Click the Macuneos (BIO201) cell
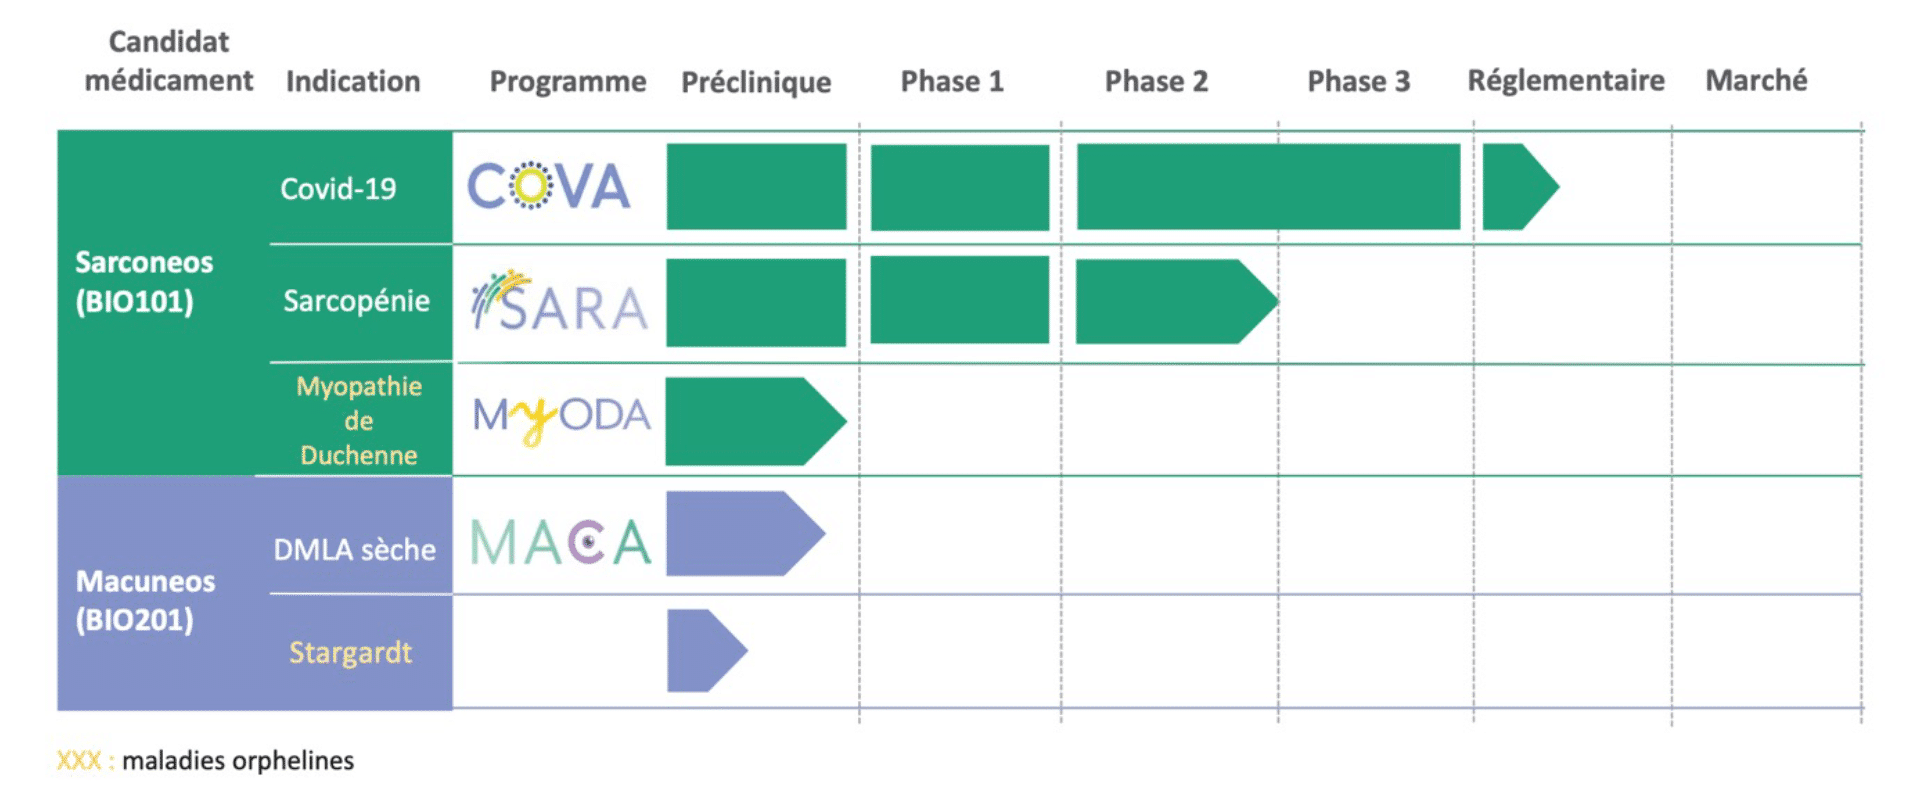 [145, 600]
